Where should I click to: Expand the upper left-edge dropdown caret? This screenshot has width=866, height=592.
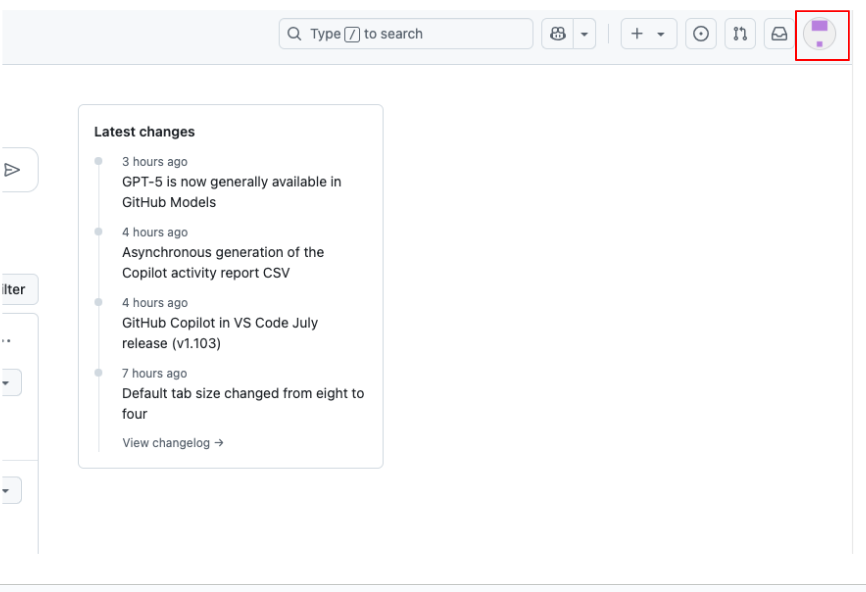point(6,383)
